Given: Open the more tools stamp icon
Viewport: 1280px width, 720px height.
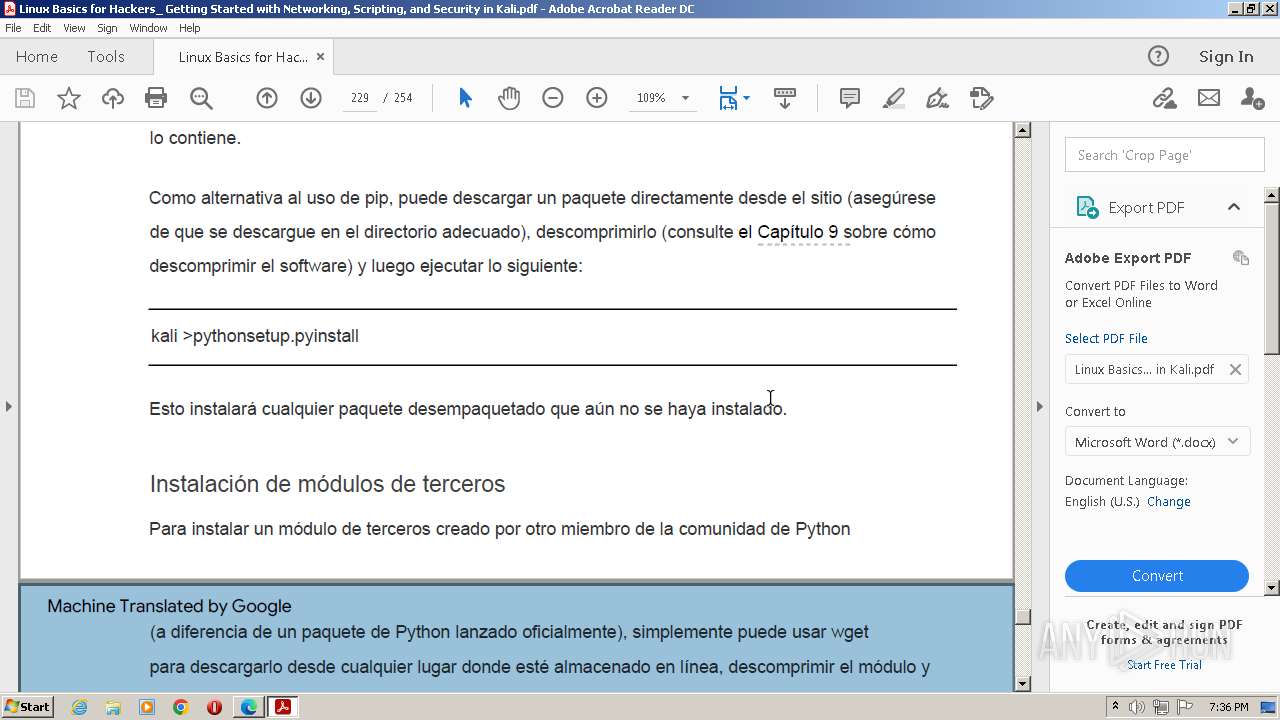Looking at the screenshot, I should point(981,98).
